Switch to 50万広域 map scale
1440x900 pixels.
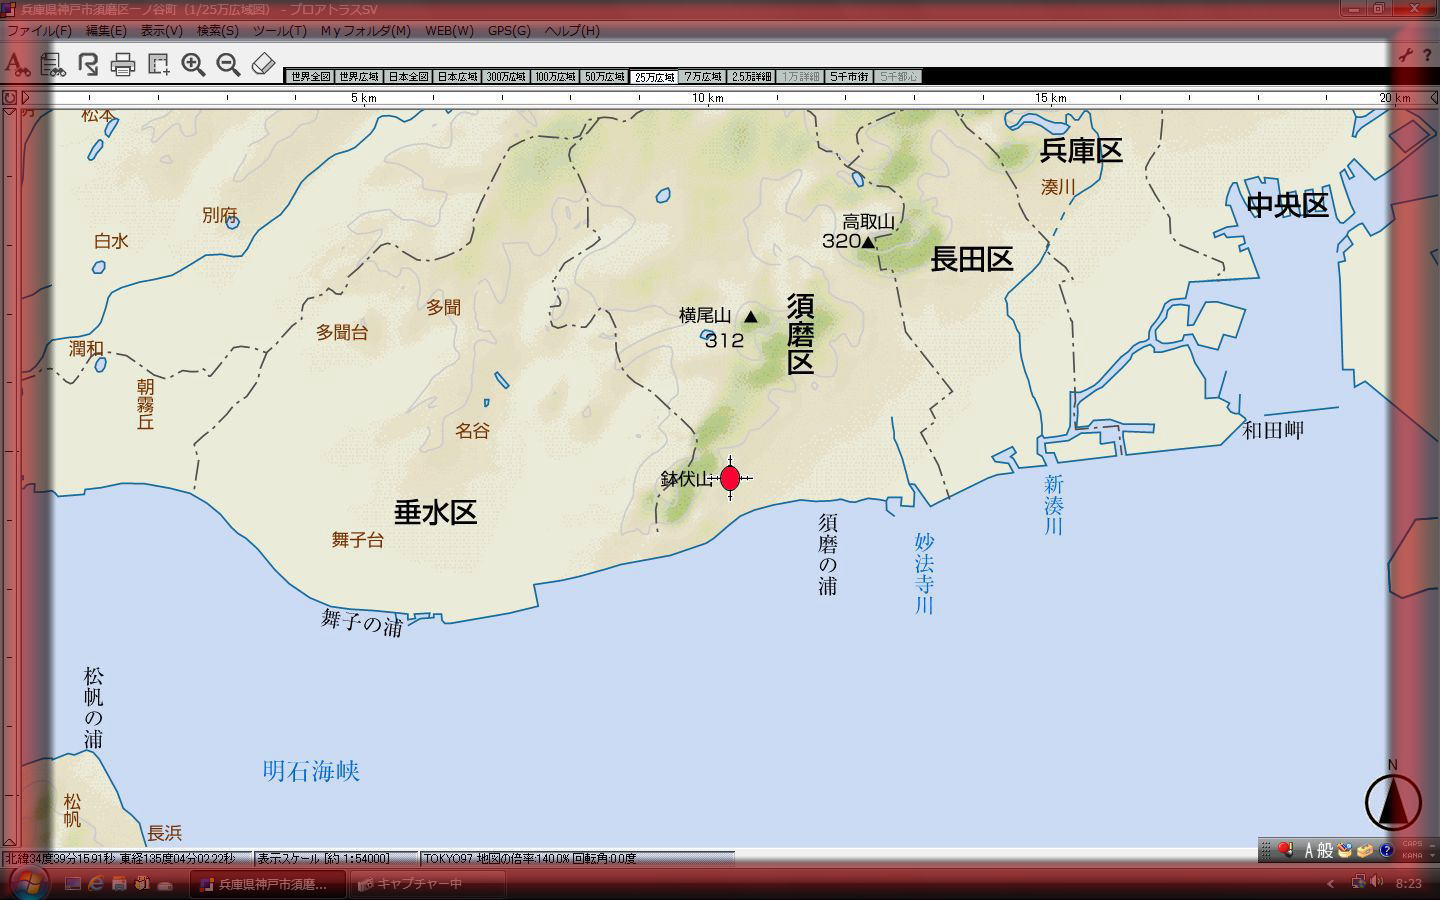click(605, 77)
